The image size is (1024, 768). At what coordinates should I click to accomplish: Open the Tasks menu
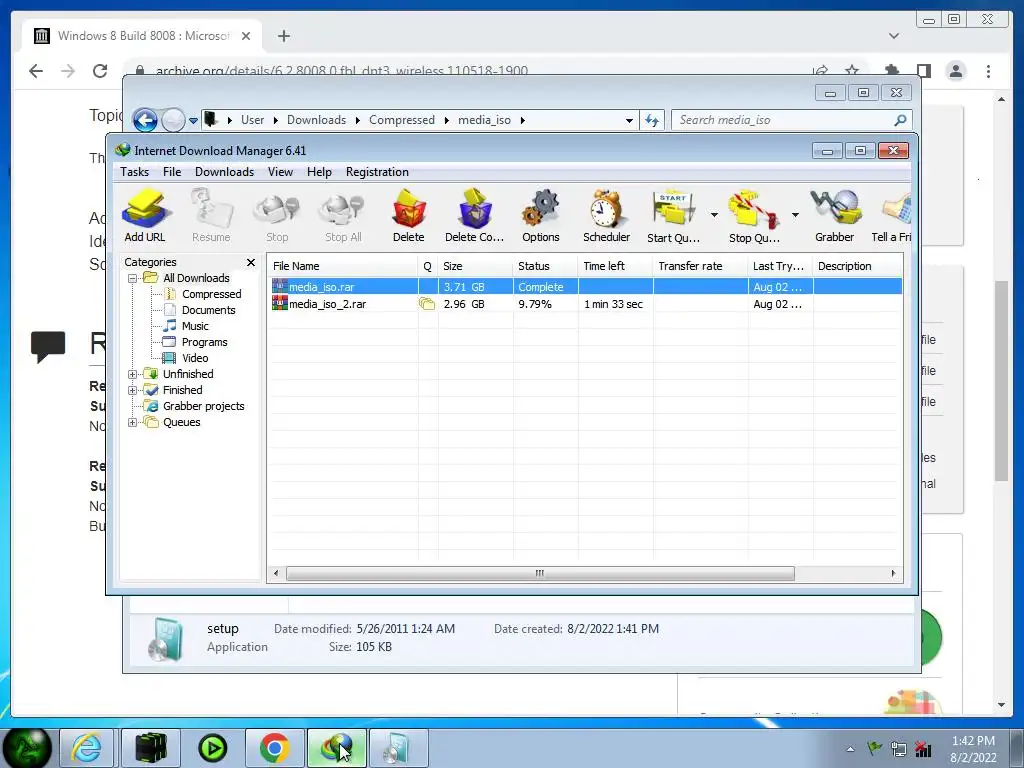point(135,172)
